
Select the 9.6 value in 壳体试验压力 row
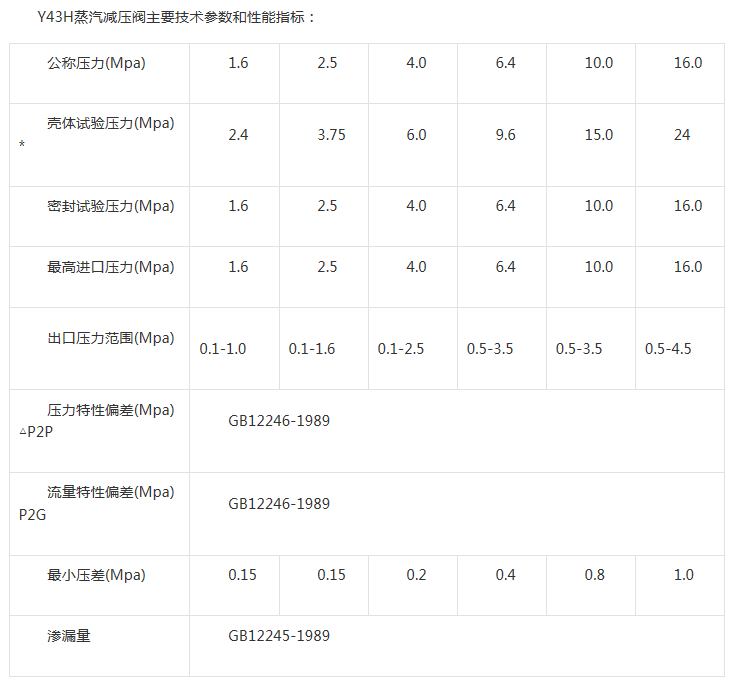(505, 135)
